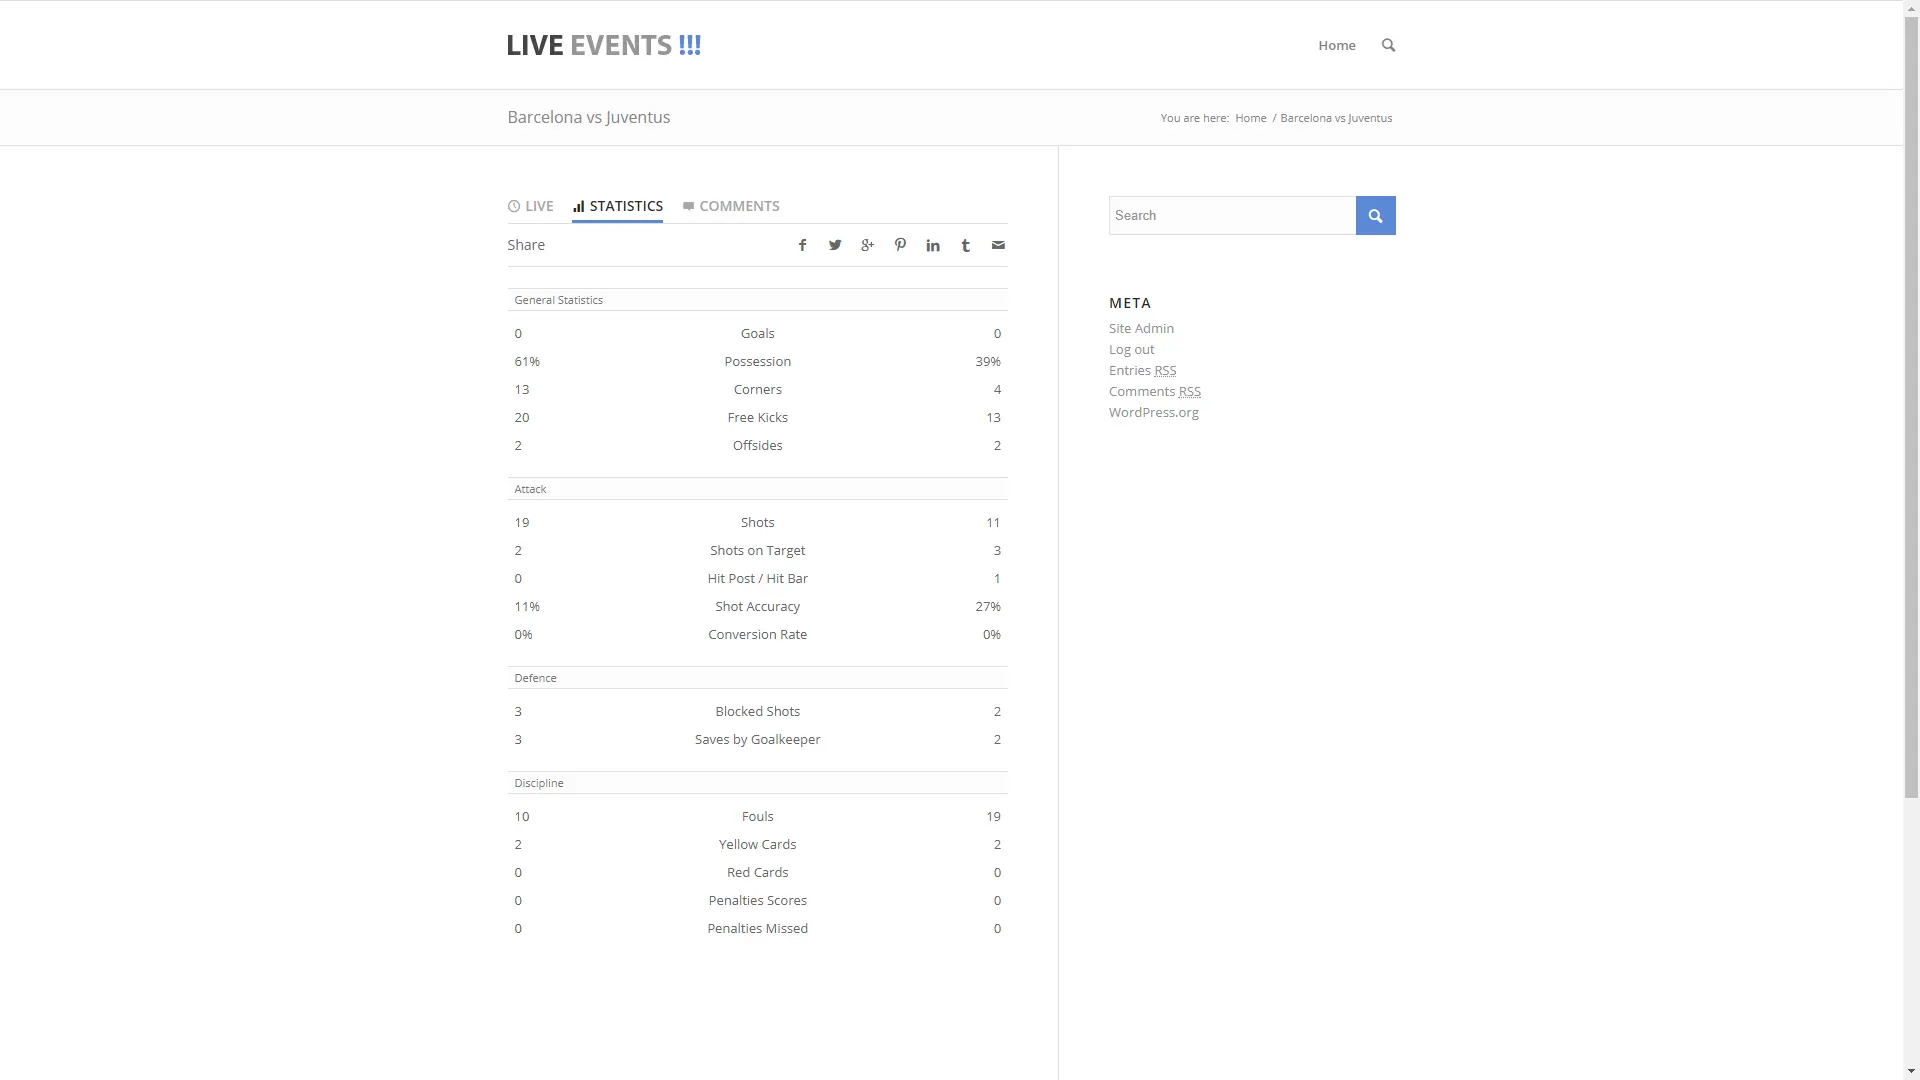Click the Hit Post / Hit Bar label

[x=757, y=578]
